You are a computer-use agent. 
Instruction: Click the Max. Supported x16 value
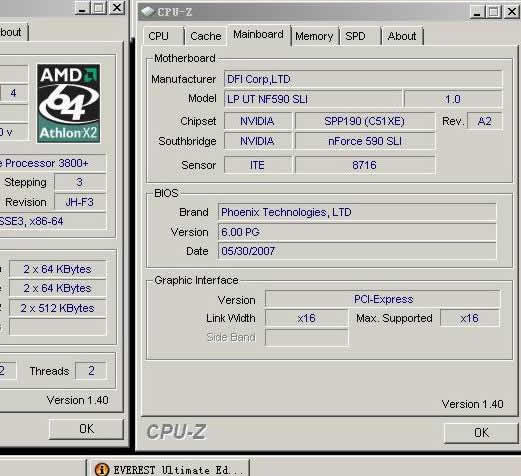470,318
